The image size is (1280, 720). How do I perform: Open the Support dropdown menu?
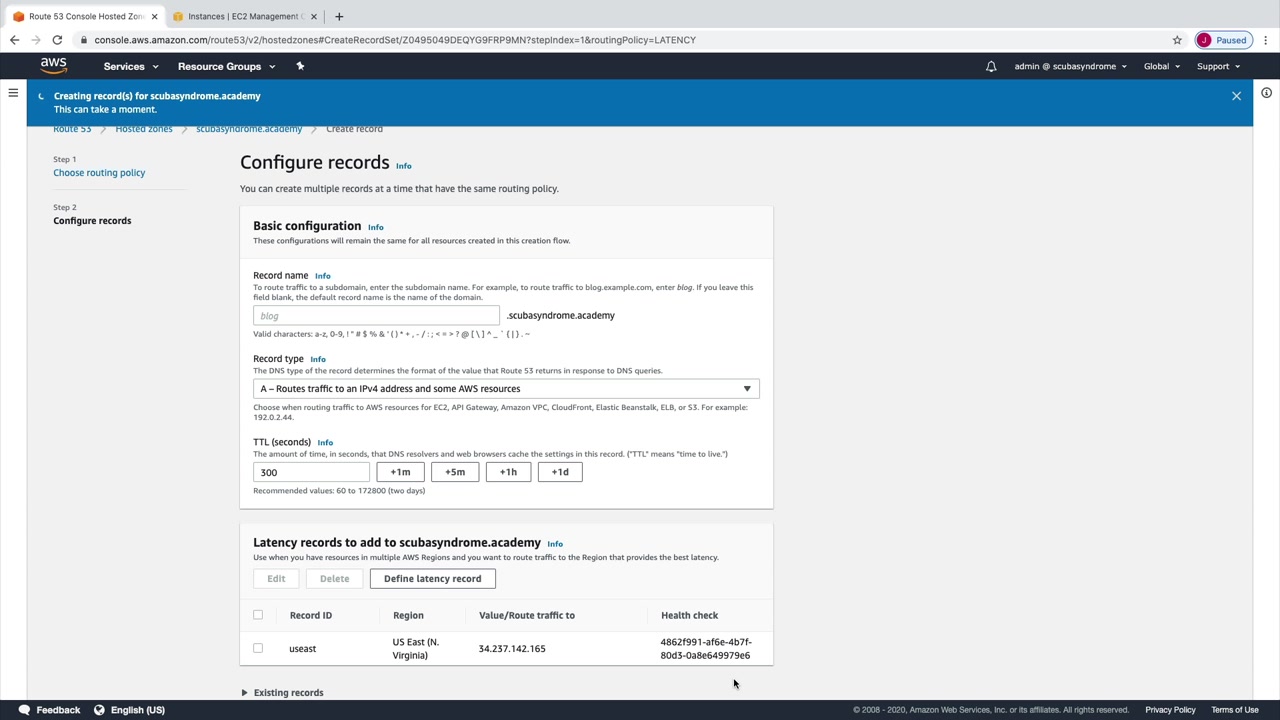point(1218,66)
